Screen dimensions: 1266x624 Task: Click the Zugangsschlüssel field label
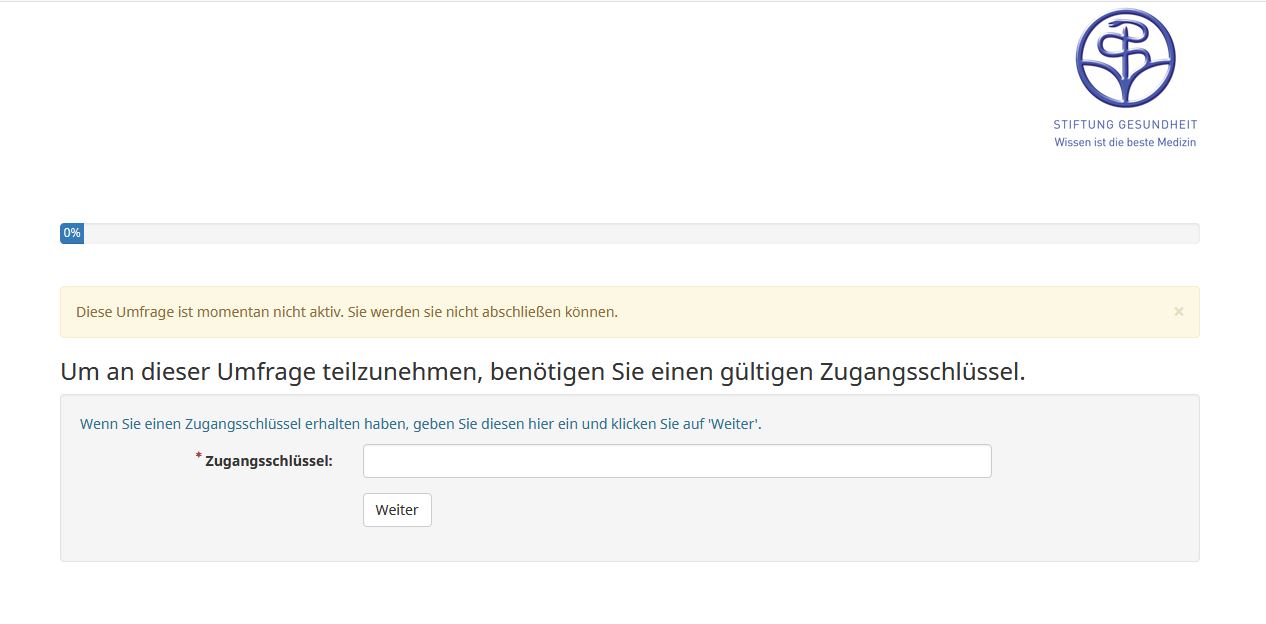(x=268, y=461)
